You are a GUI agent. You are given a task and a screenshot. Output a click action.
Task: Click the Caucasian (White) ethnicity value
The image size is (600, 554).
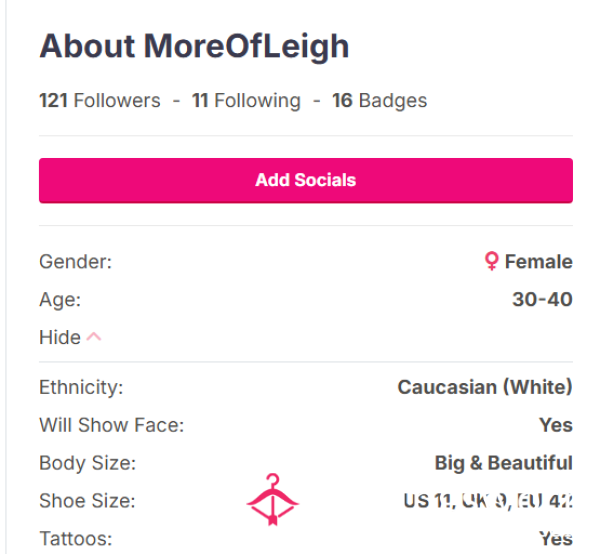485,387
